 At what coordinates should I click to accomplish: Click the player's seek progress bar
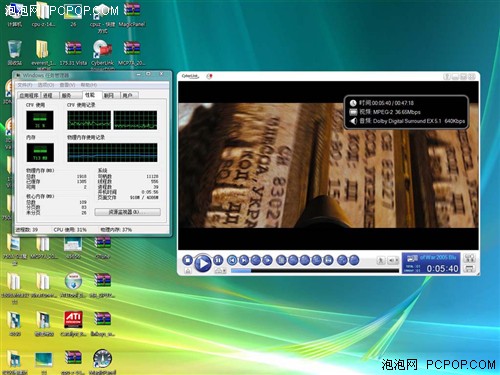click(315, 271)
